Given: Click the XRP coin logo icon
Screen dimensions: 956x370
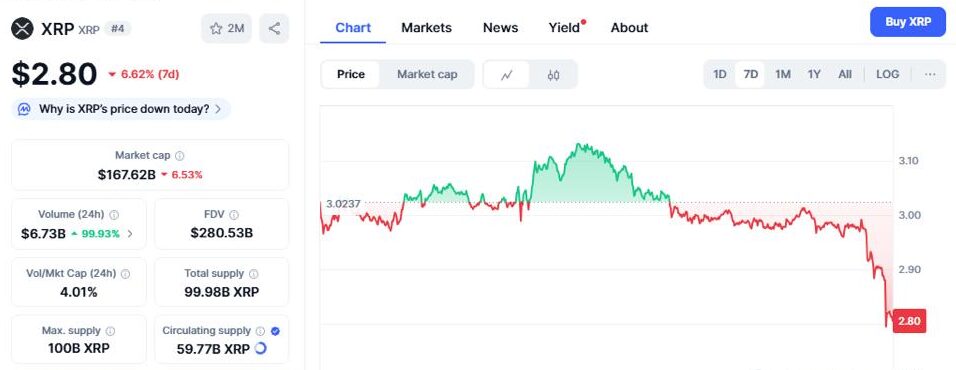Looking at the screenshot, I should (x=23, y=29).
